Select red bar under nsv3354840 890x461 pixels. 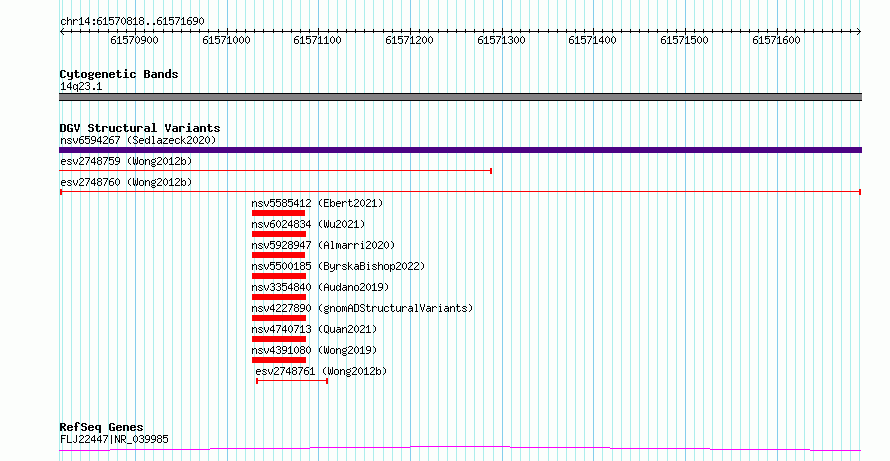[x=279, y=297]
